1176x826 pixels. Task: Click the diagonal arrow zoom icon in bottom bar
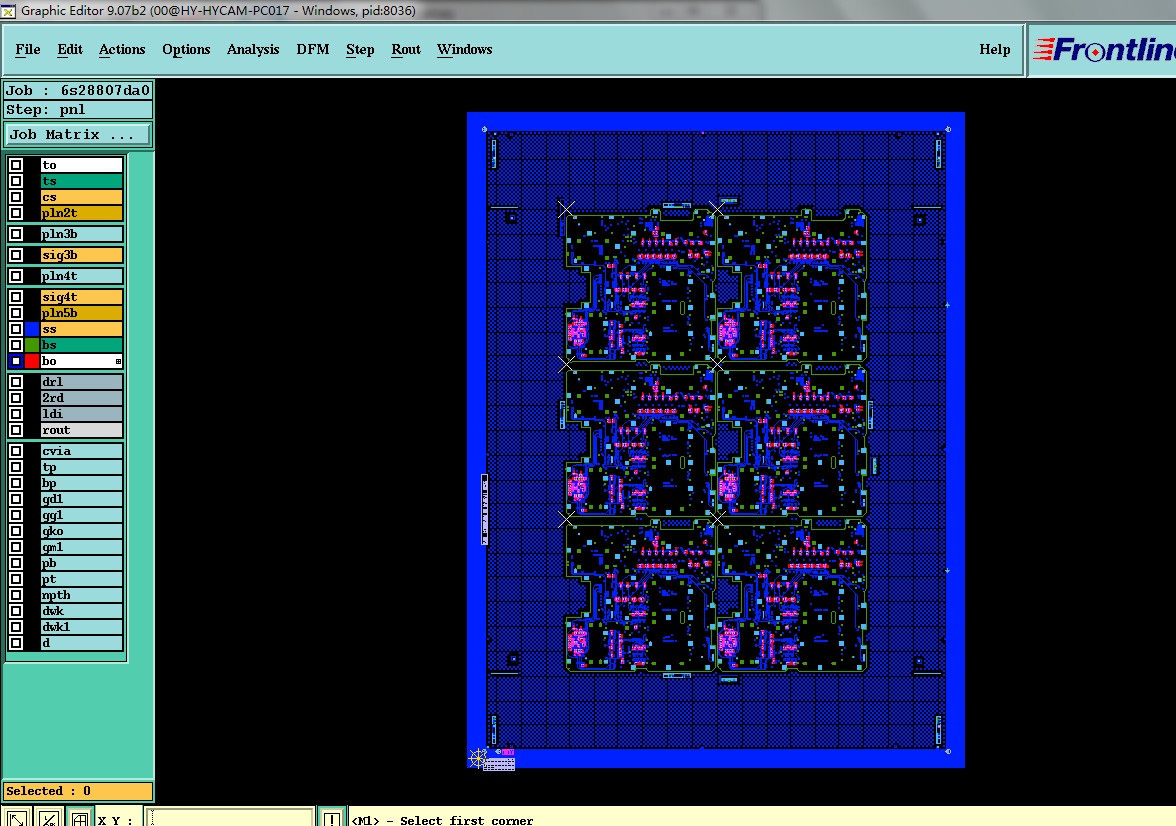(16, 818)
